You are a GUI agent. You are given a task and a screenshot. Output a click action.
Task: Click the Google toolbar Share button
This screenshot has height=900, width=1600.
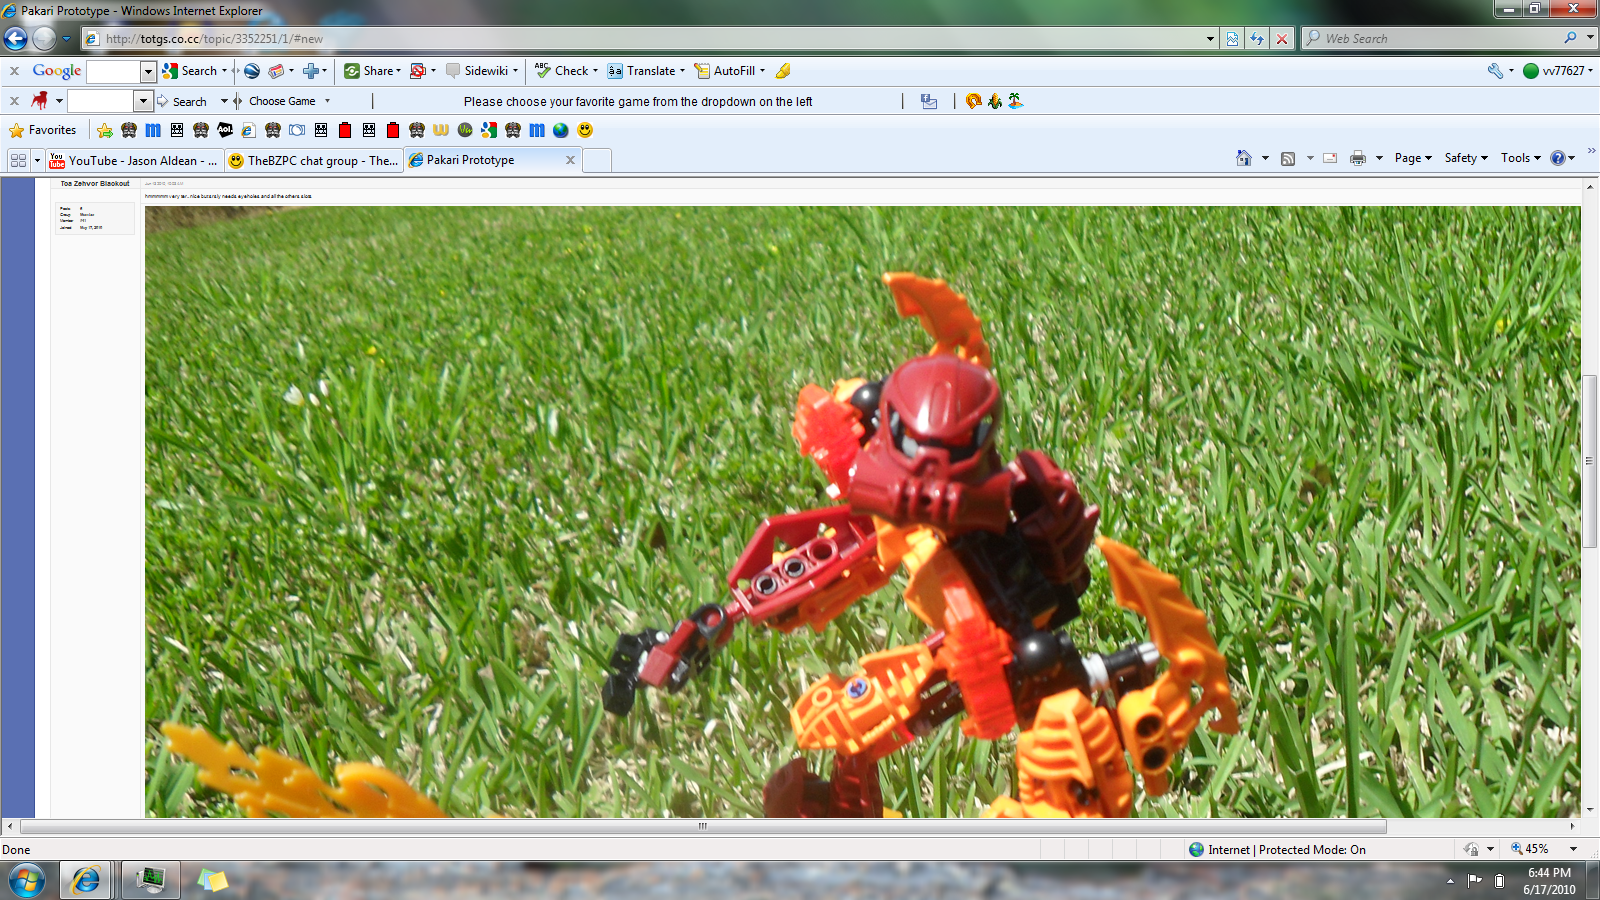pyautogui.click(x=369, y=71)
